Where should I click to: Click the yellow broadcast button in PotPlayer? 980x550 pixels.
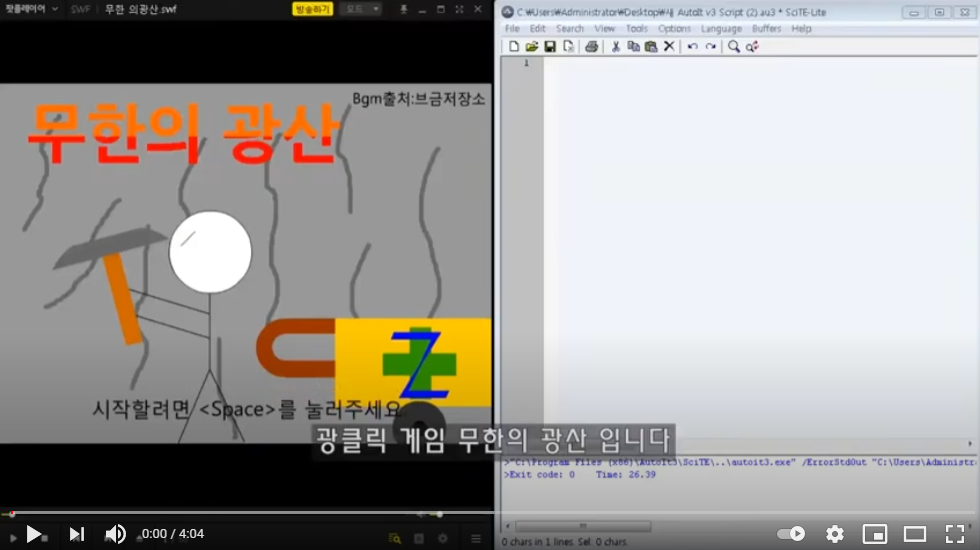pos(312,9)
